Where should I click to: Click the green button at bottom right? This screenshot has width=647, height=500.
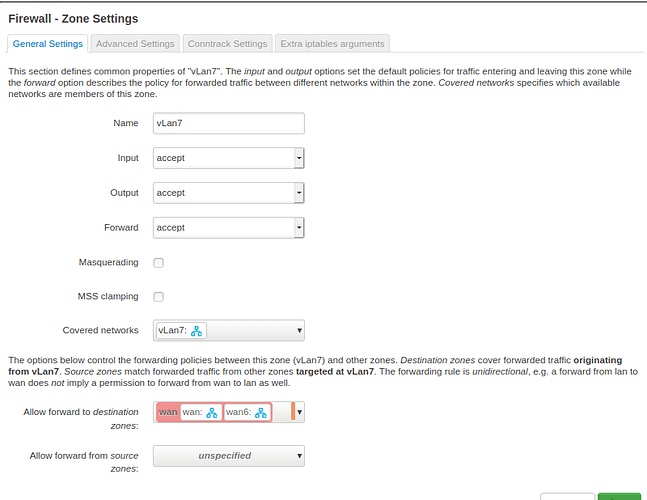(619, 496)
